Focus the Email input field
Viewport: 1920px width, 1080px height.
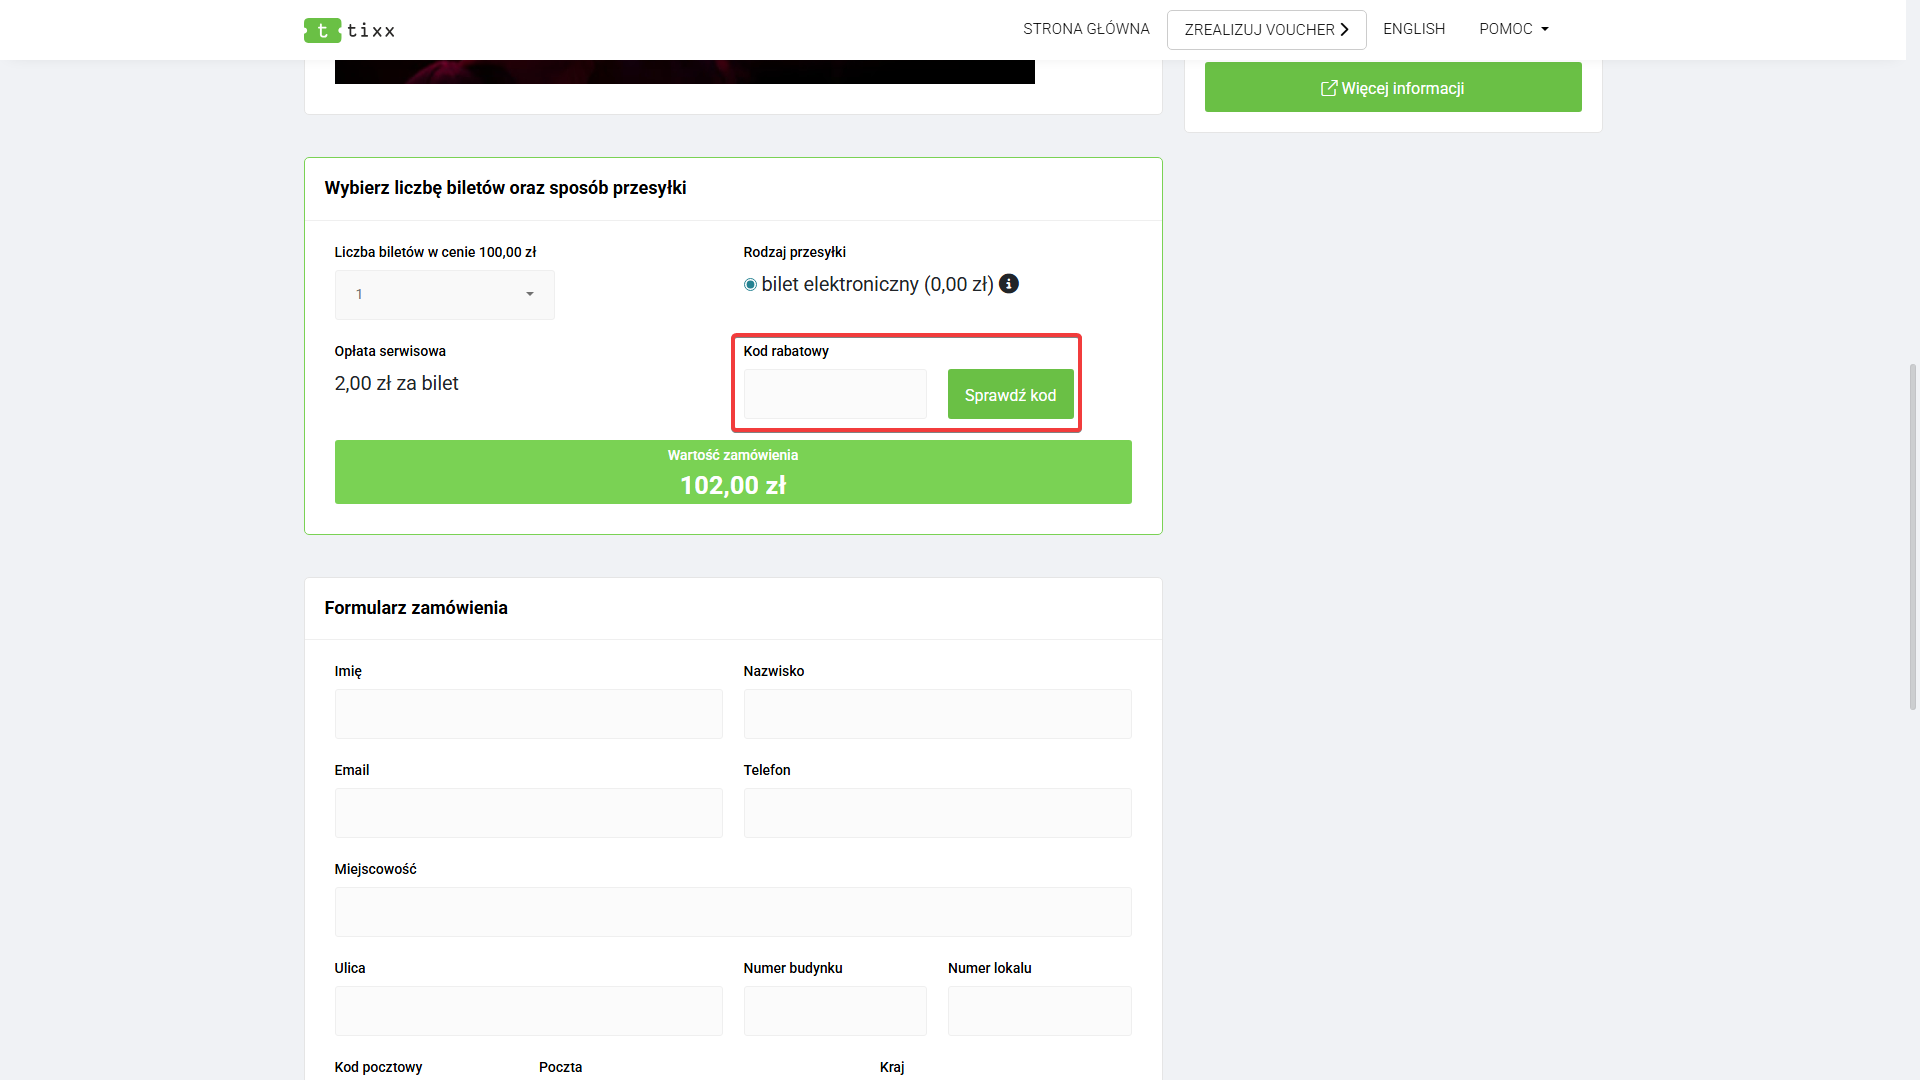coord(528,813)
